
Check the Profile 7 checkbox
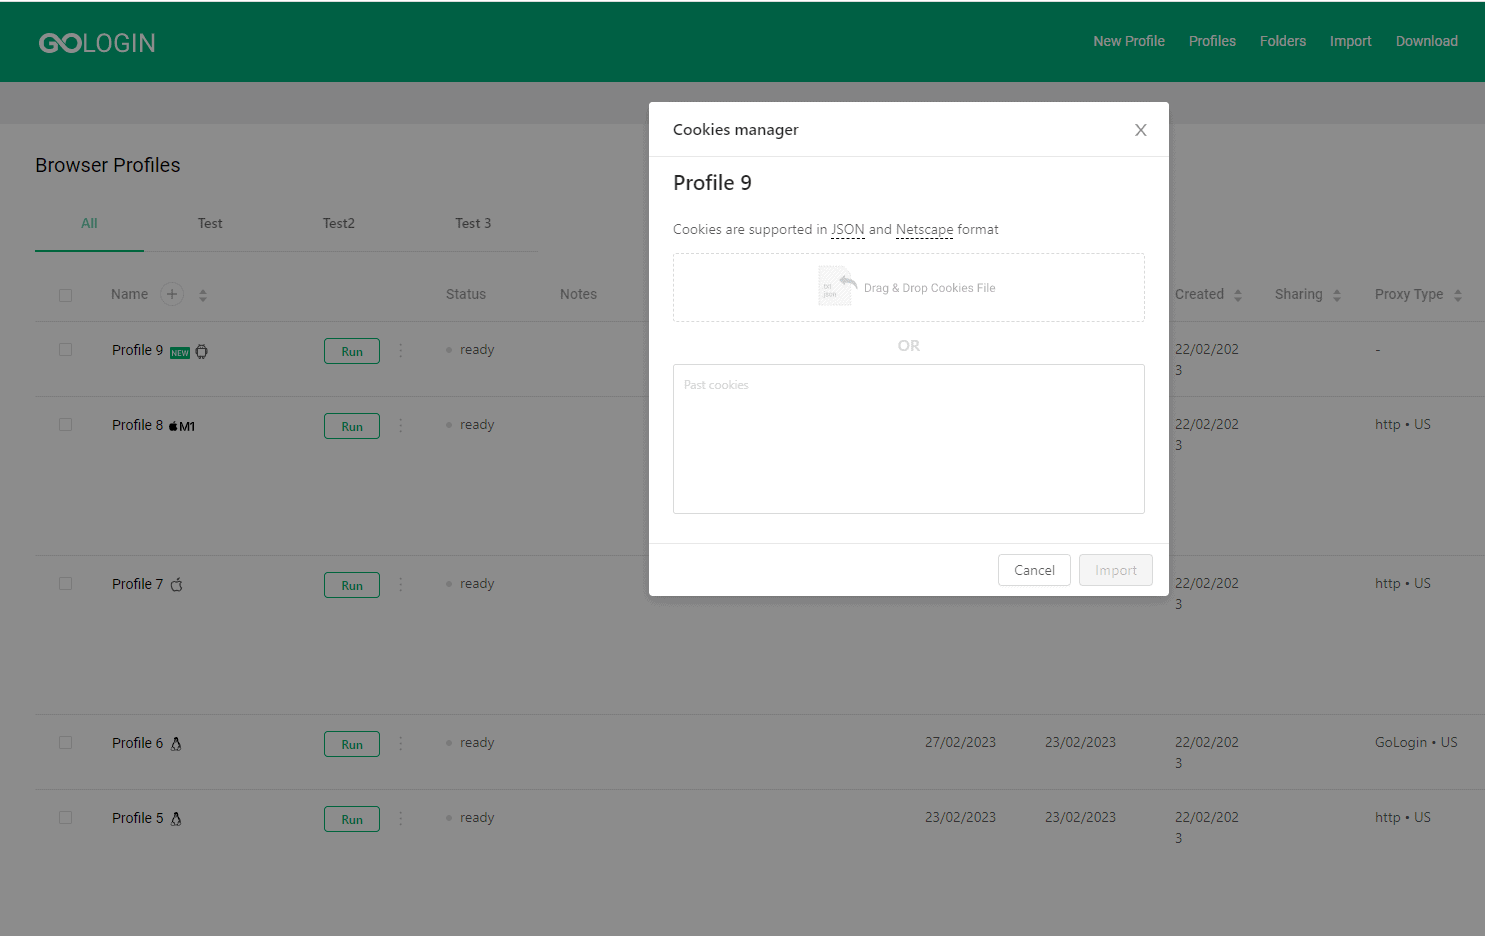[x=65, y=584]
